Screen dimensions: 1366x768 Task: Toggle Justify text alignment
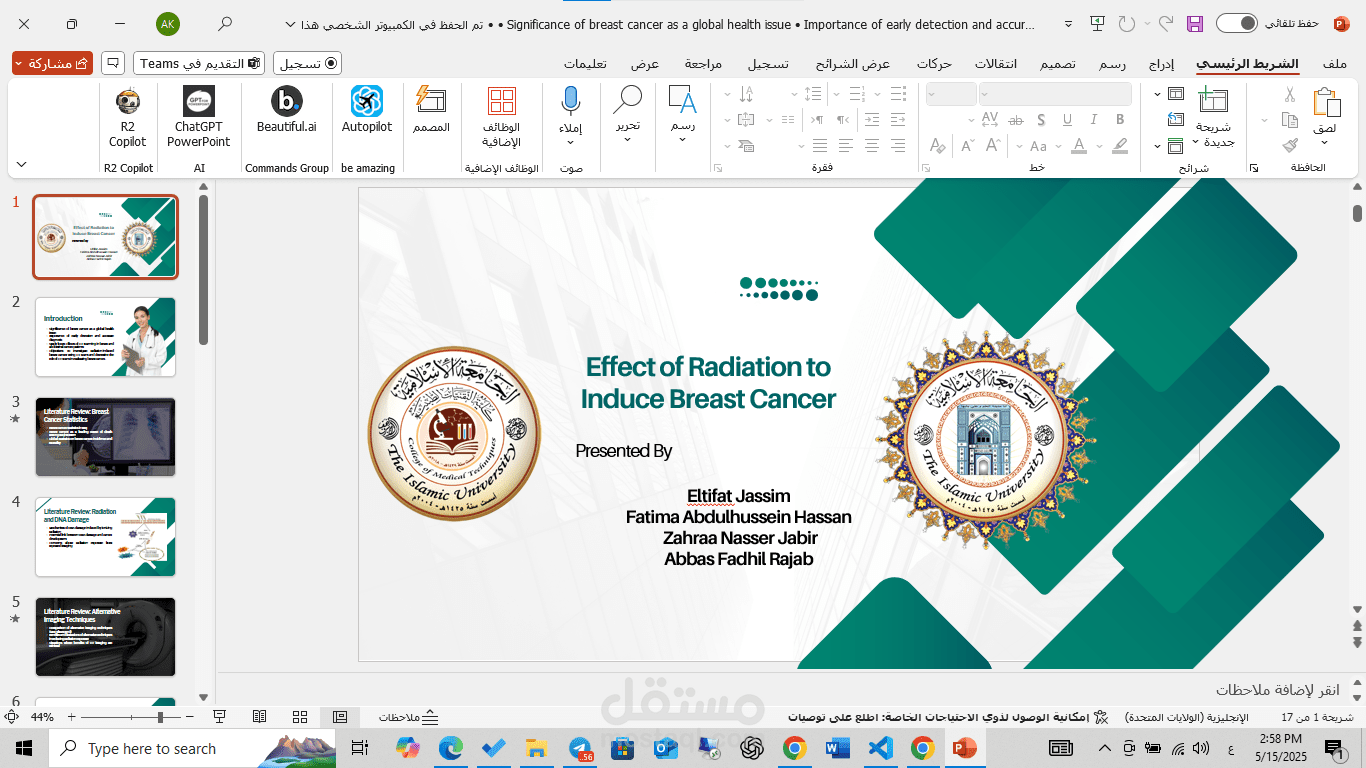[x=820, y=146]
